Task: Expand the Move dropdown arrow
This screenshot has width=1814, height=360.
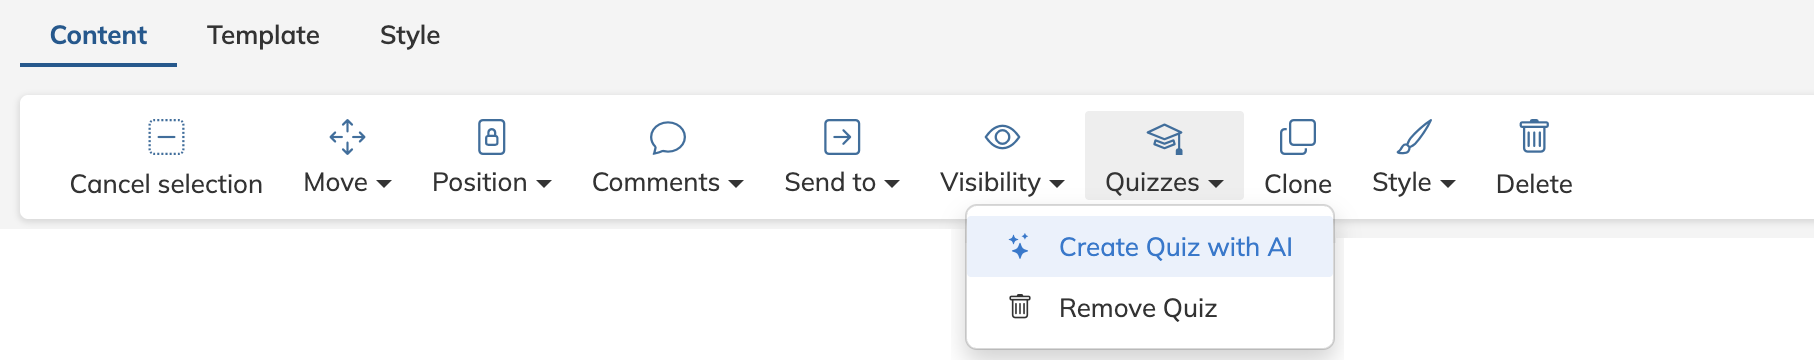Action: point(383,184)
